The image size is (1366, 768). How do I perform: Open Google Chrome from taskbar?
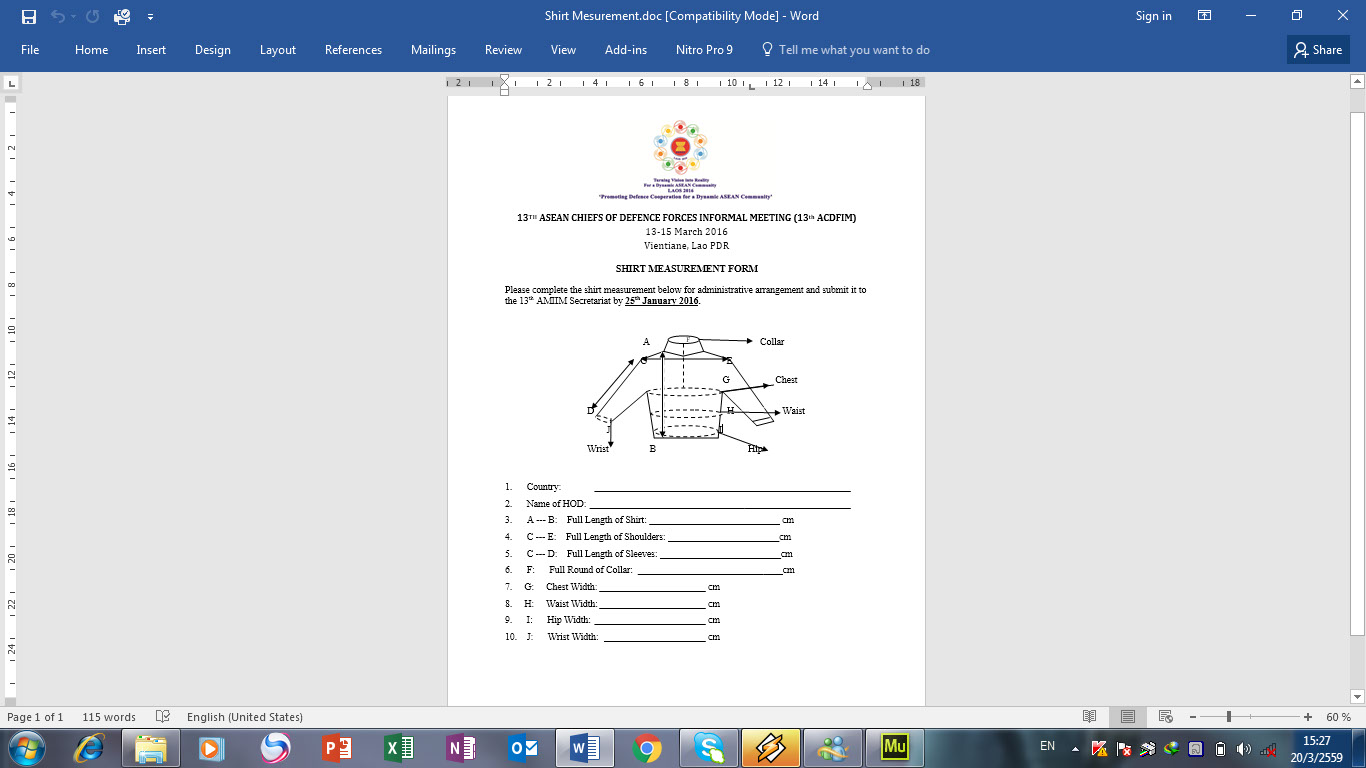(x=647, y=748)
